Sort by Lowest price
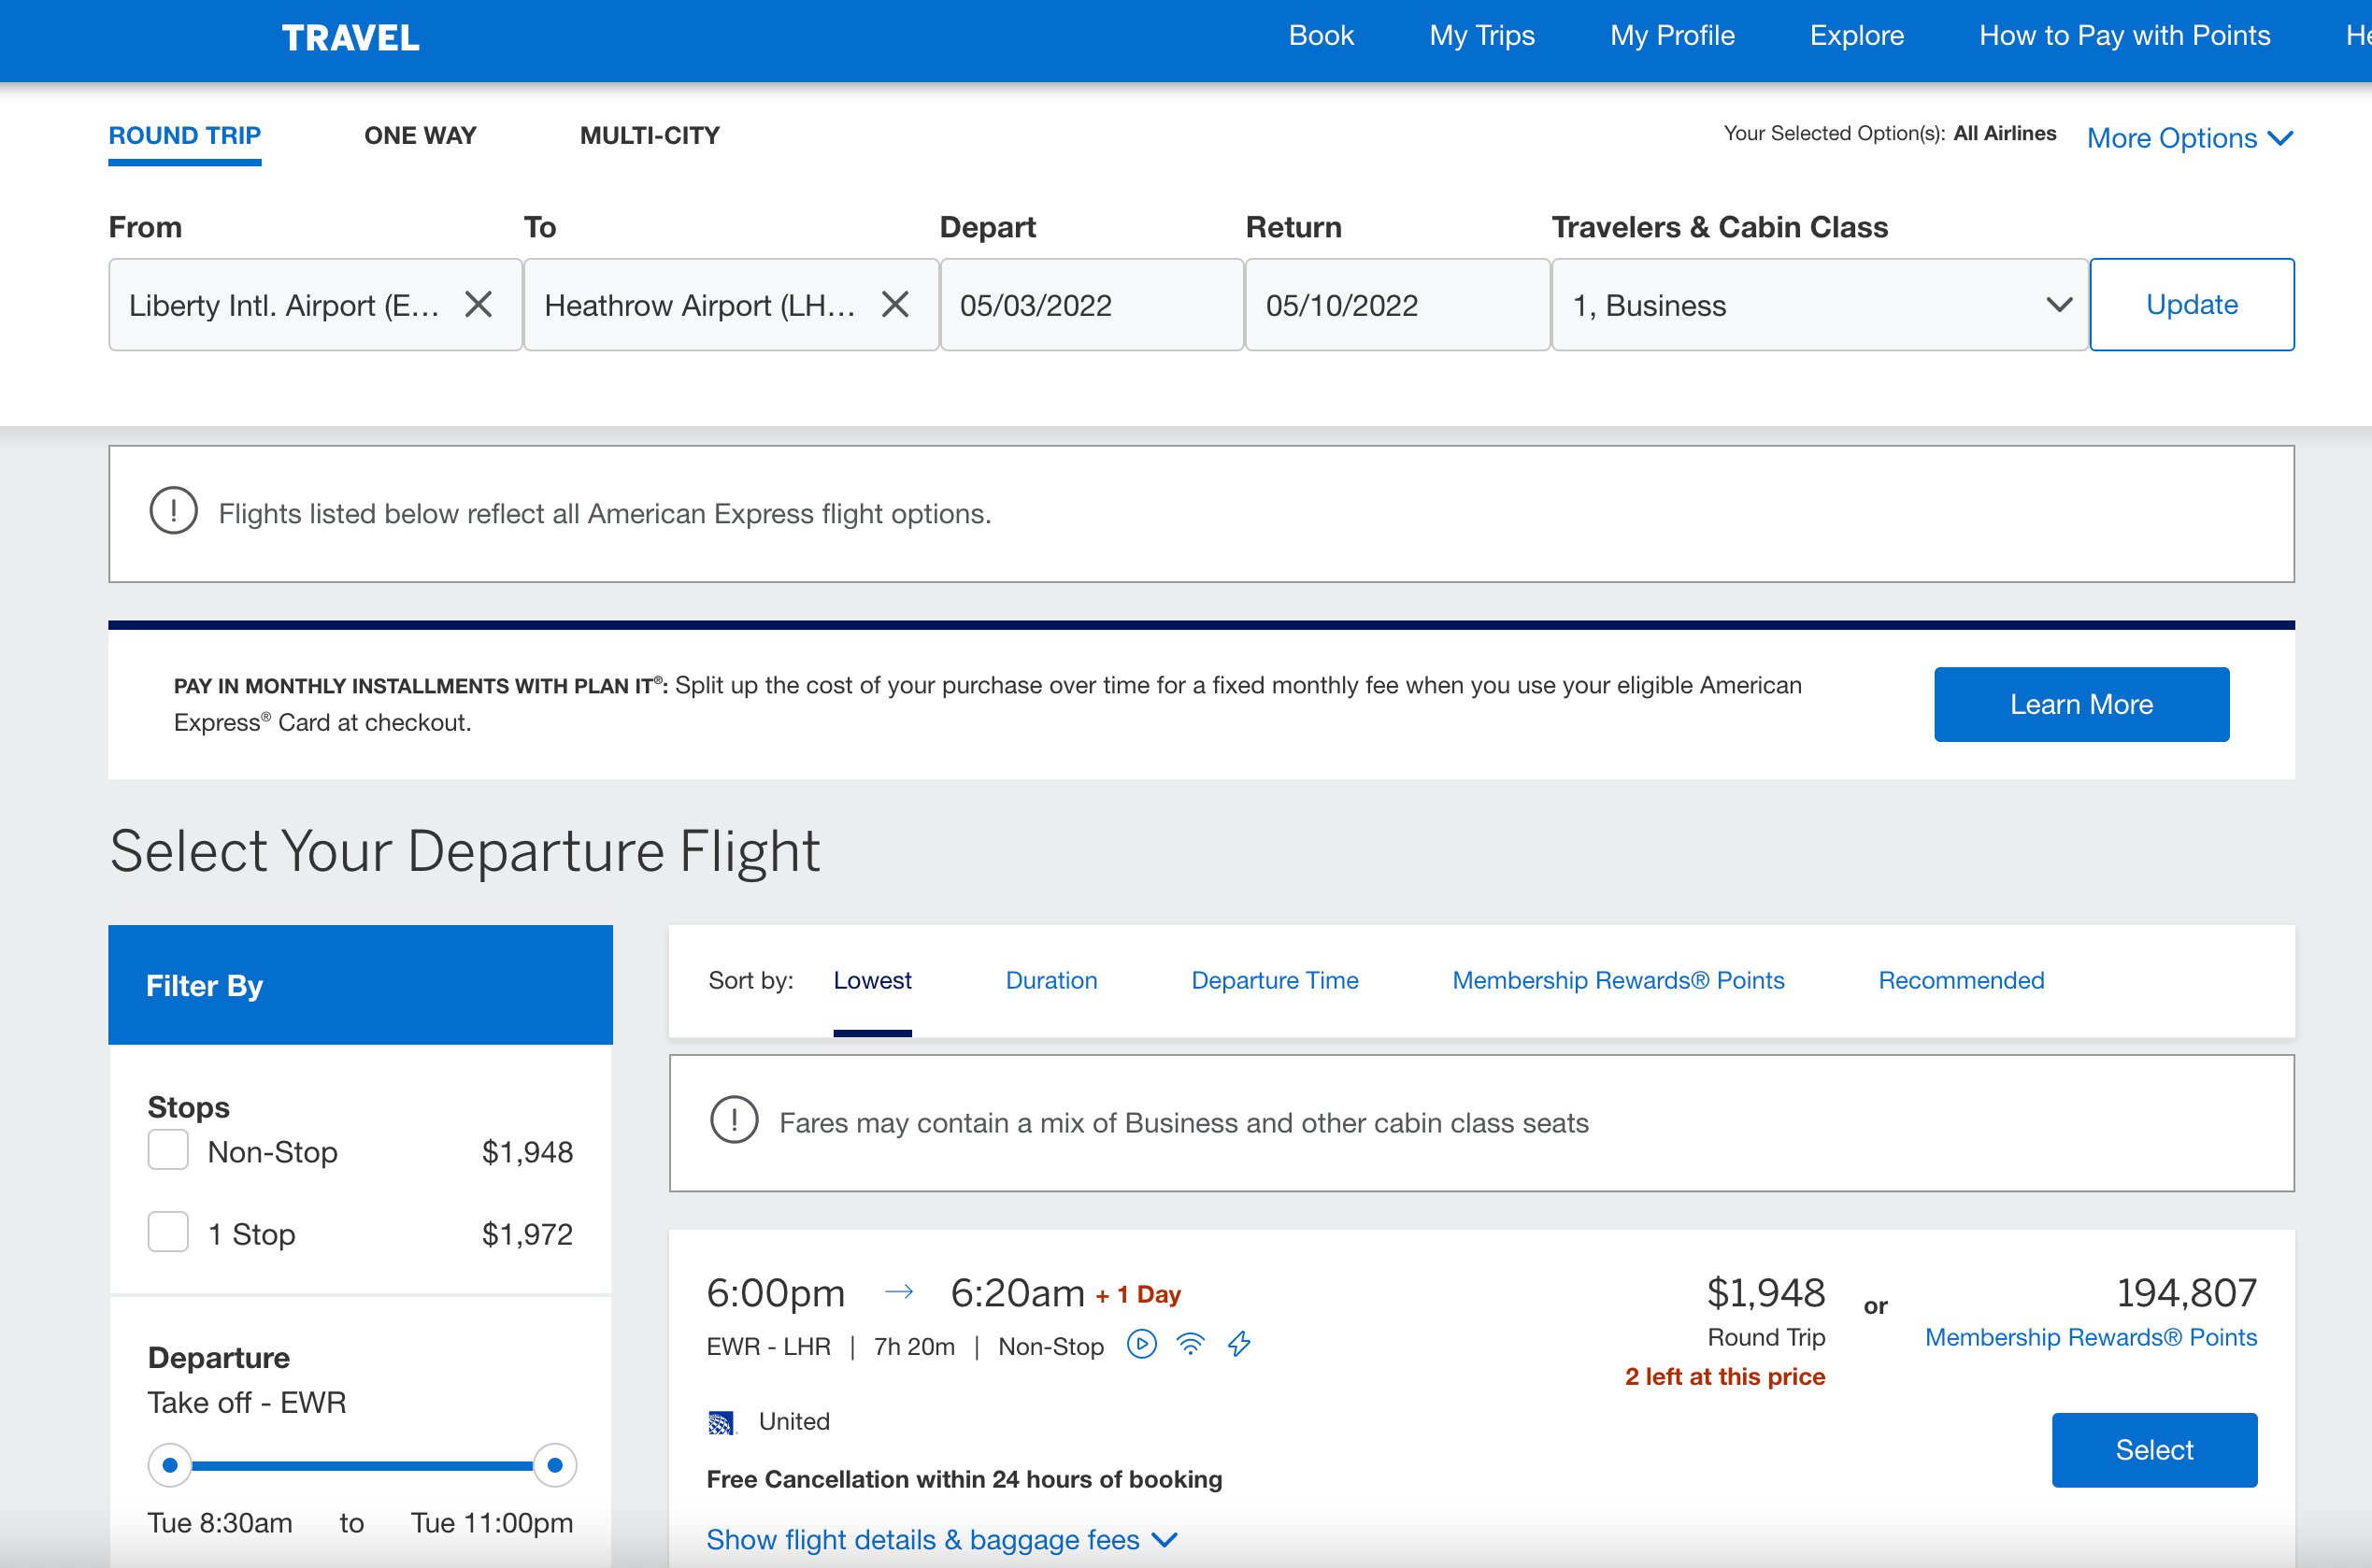 click(x=872, y=981)
